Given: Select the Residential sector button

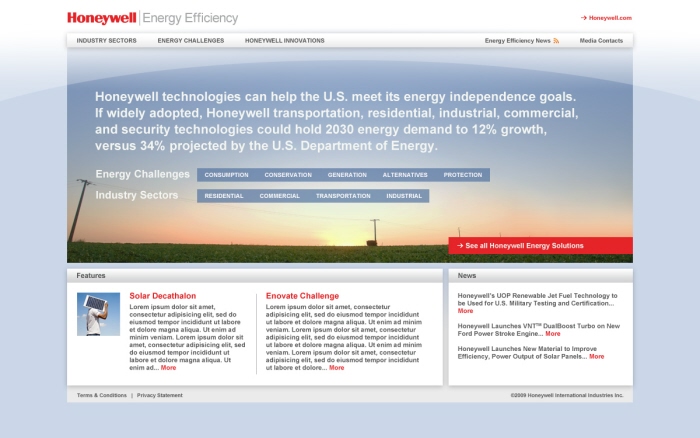Looking at the screenshot, I should pos(224,196).
